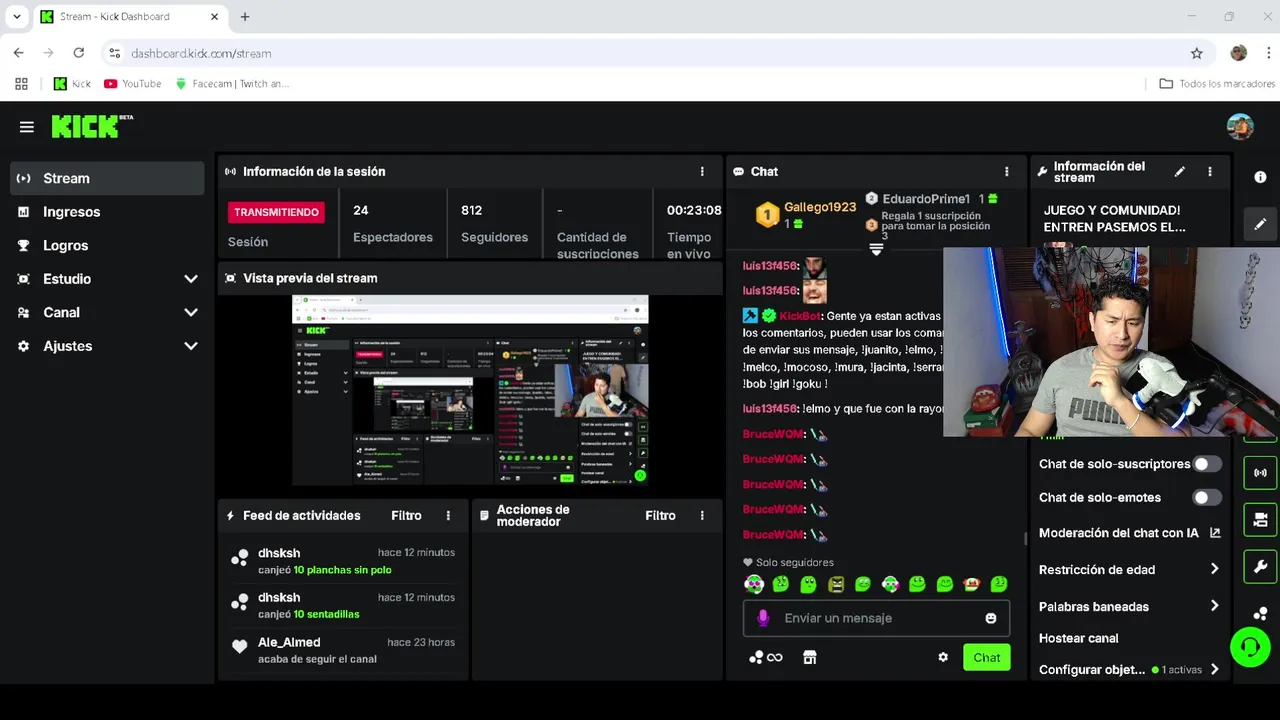Open the green headset support button
Viewport: 1280px width, 720px height.
pos(1249,647)
